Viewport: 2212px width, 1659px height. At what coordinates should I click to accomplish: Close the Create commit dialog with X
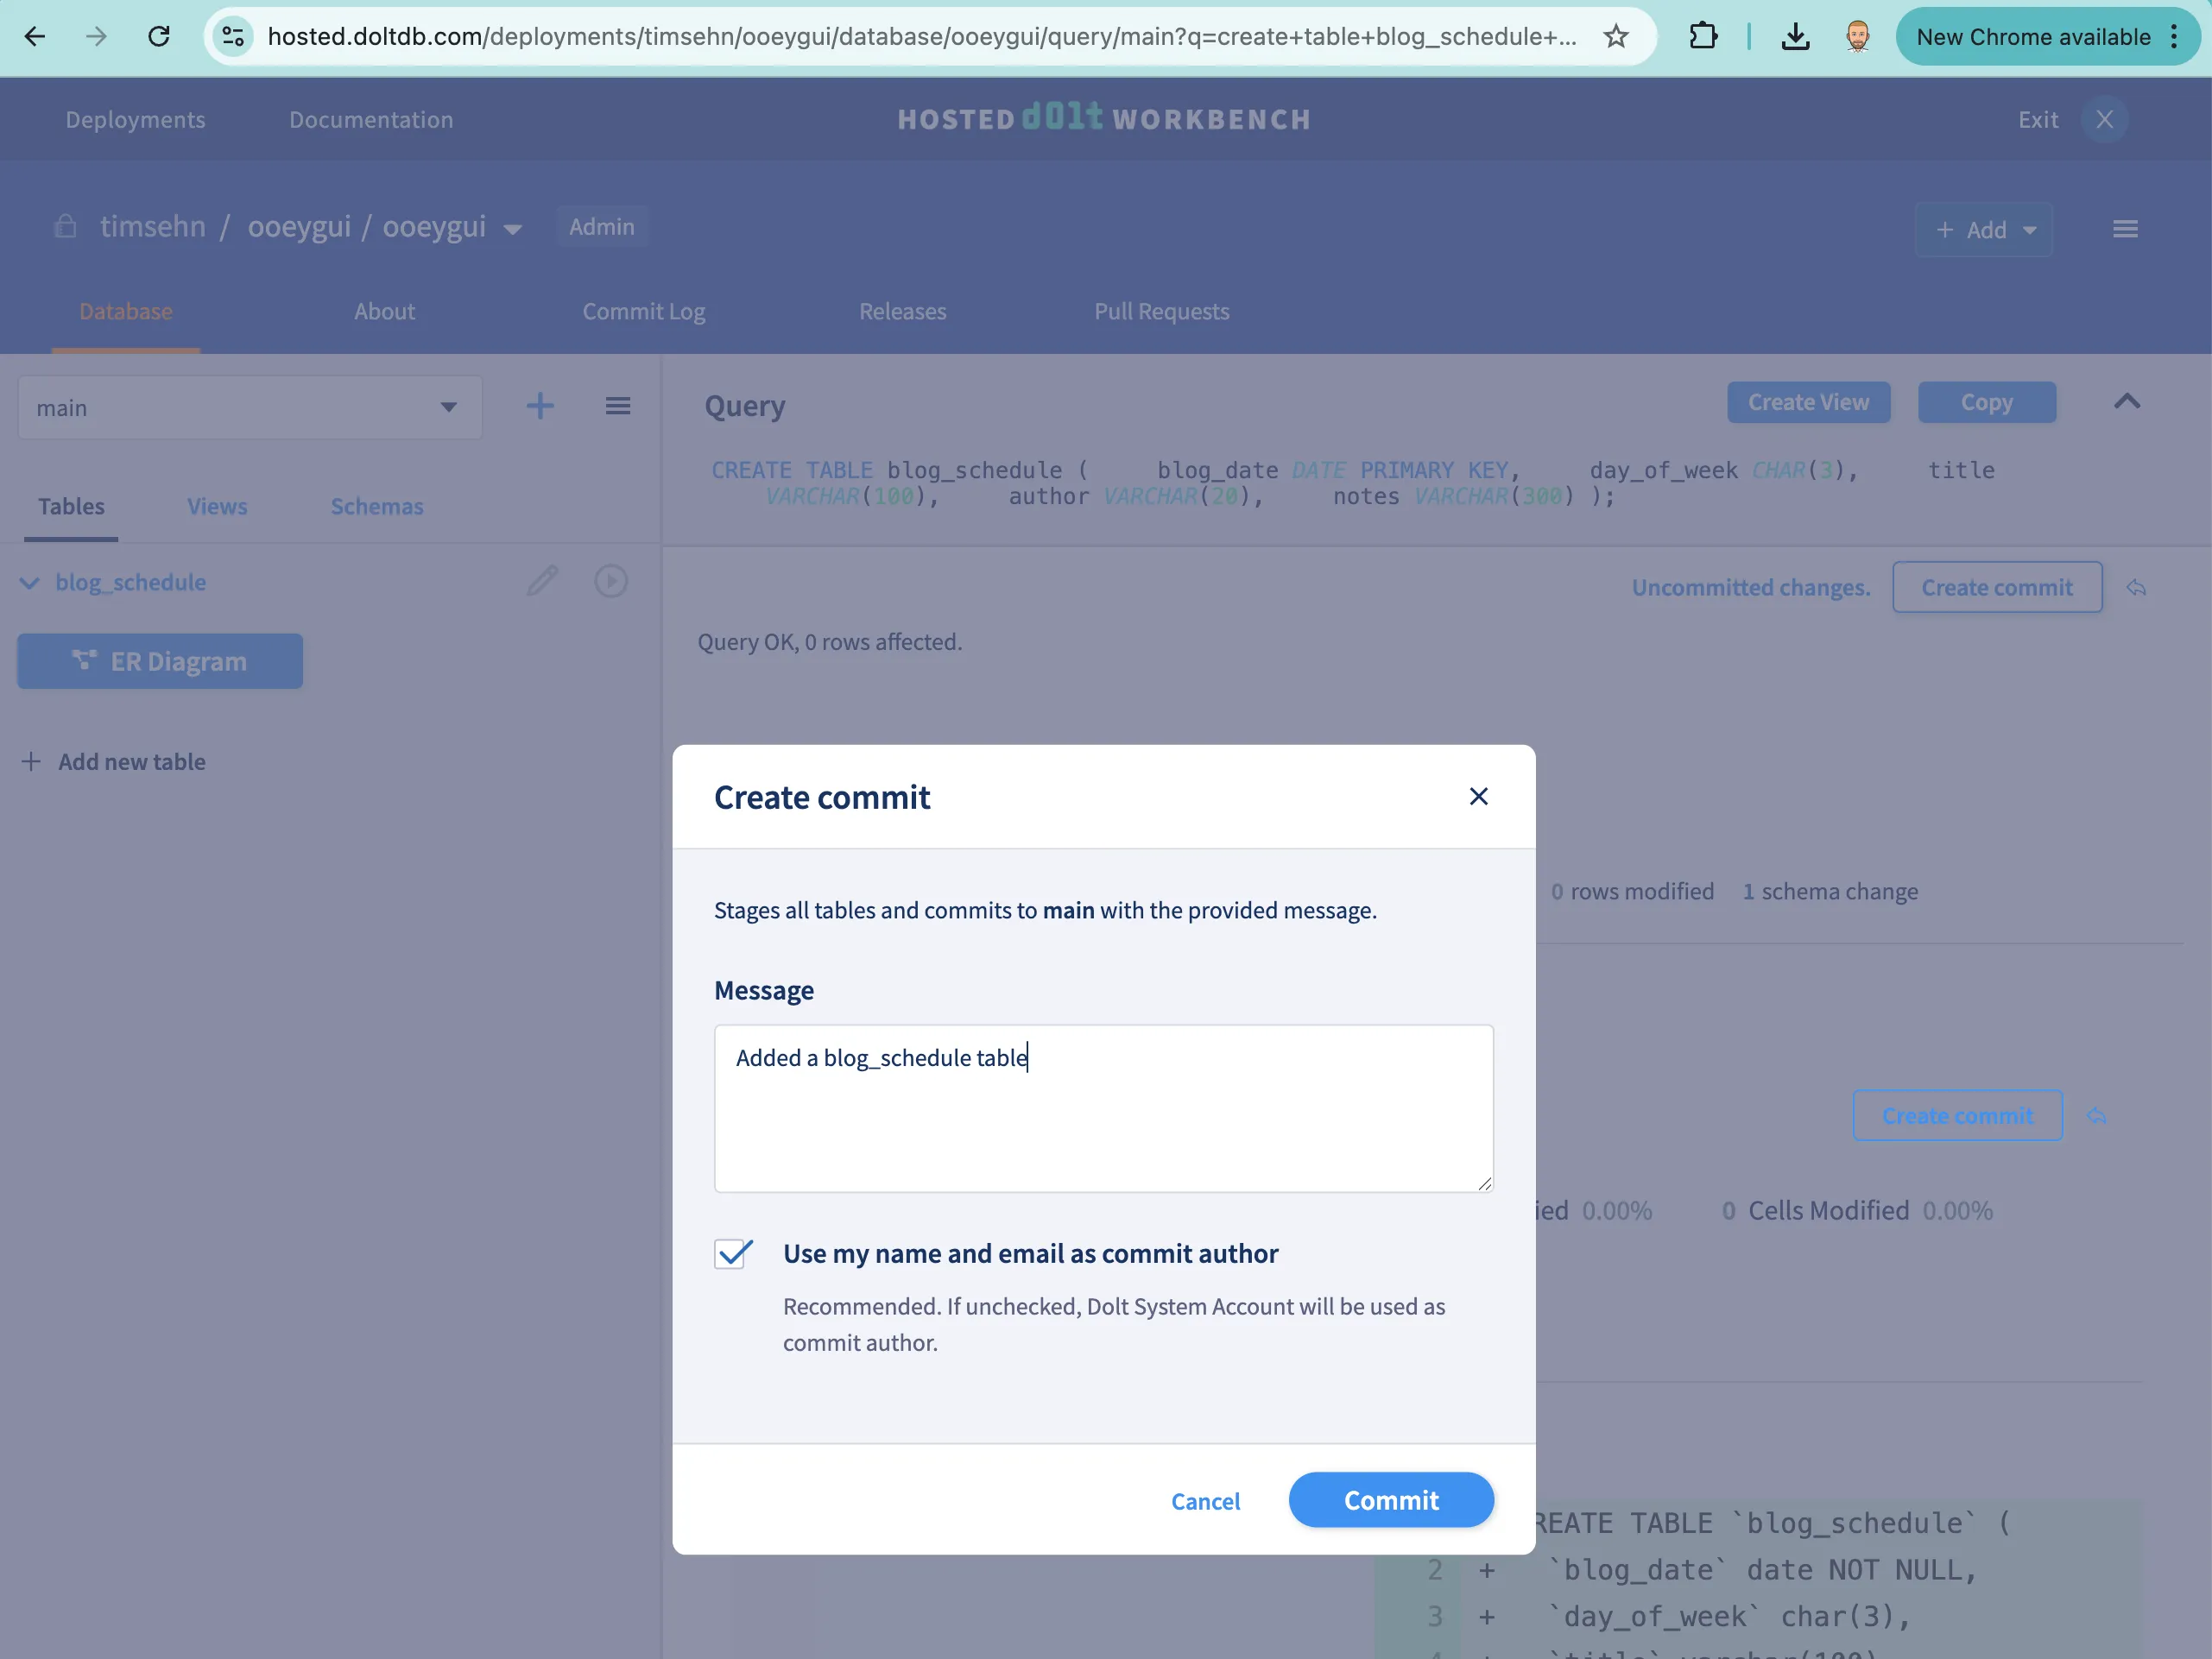point(1478,796)
